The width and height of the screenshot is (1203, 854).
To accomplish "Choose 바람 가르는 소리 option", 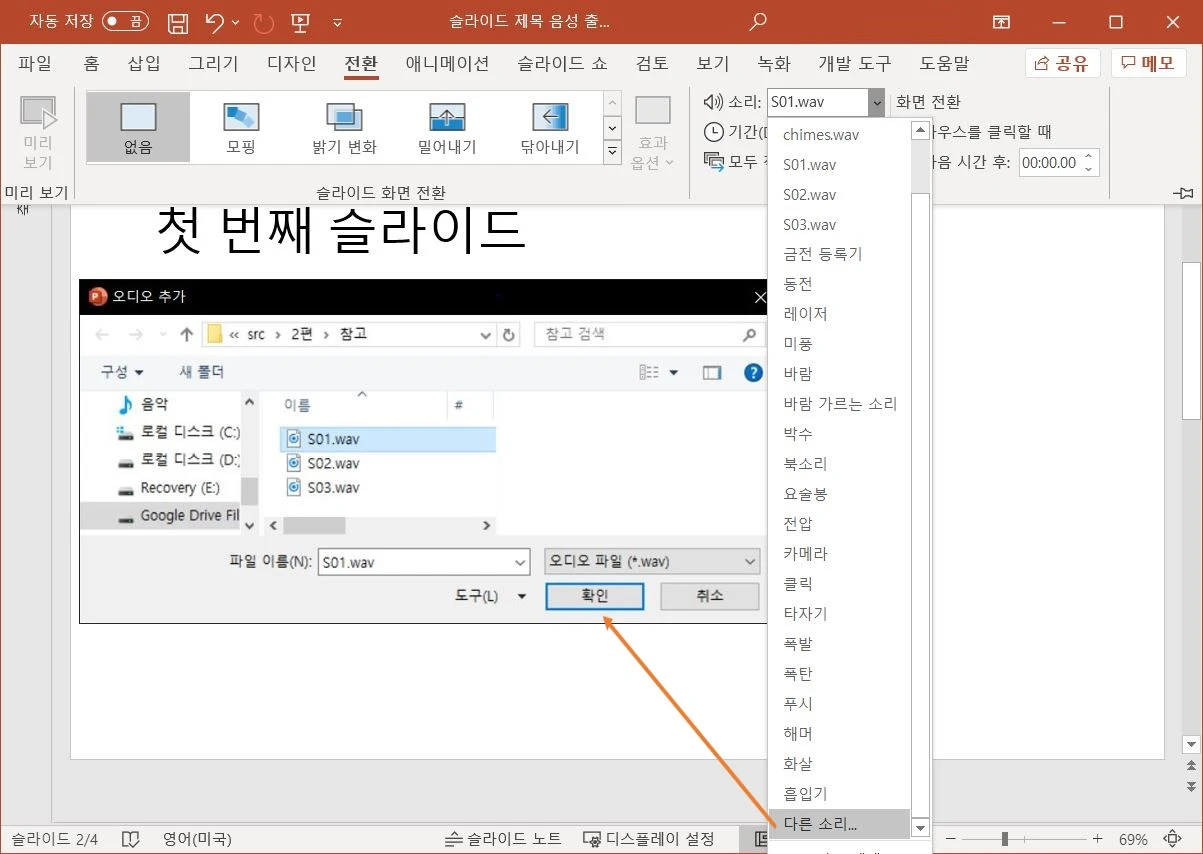I will point(840,404).
